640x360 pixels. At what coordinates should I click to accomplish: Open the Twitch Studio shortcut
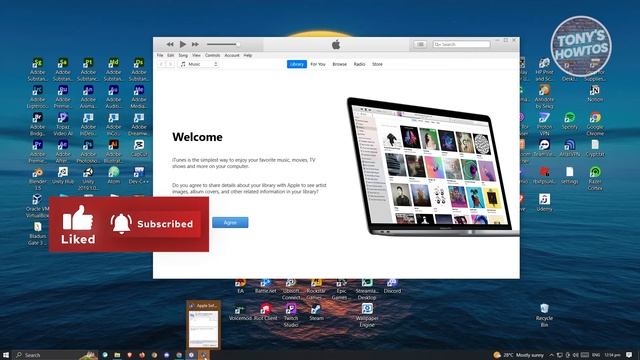(291, 315)
